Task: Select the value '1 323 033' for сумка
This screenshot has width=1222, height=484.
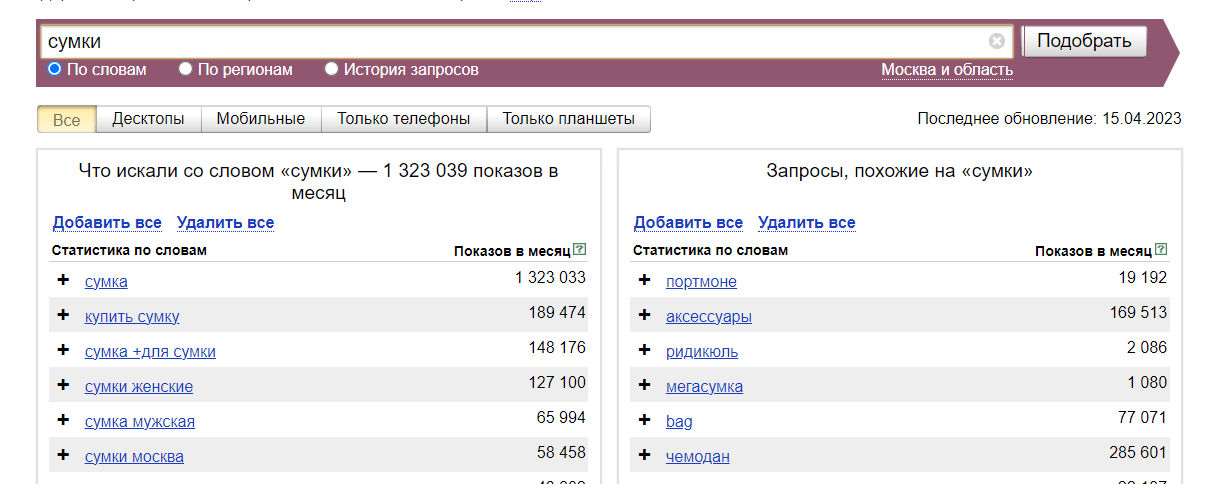Action: 550,278
